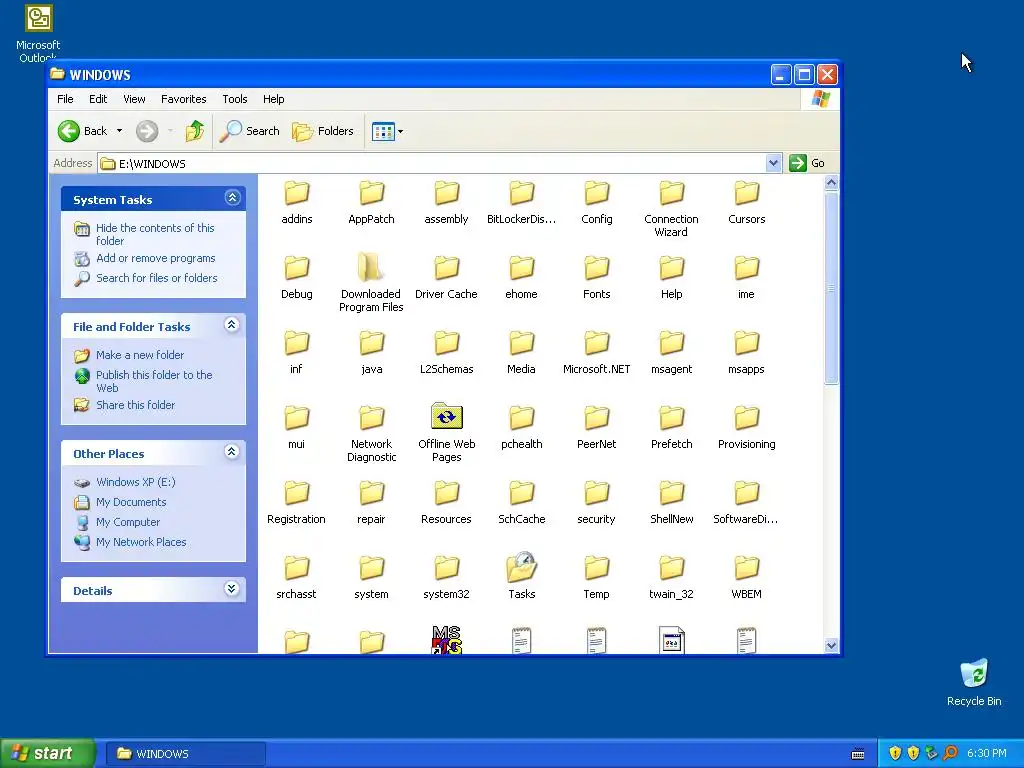Click the first yellow security shield tray icon
This screenshot has height=768, width=1024.
click(895, 753)
